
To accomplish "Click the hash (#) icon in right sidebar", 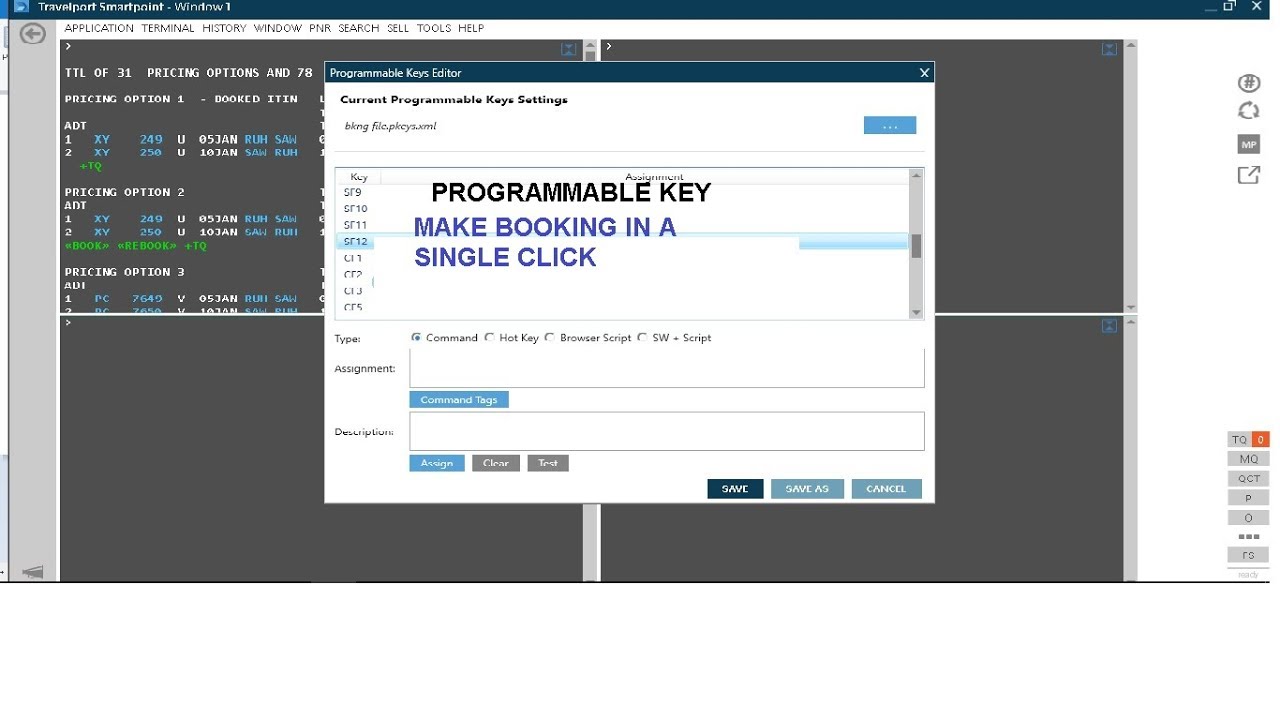I will (1248, 83).
